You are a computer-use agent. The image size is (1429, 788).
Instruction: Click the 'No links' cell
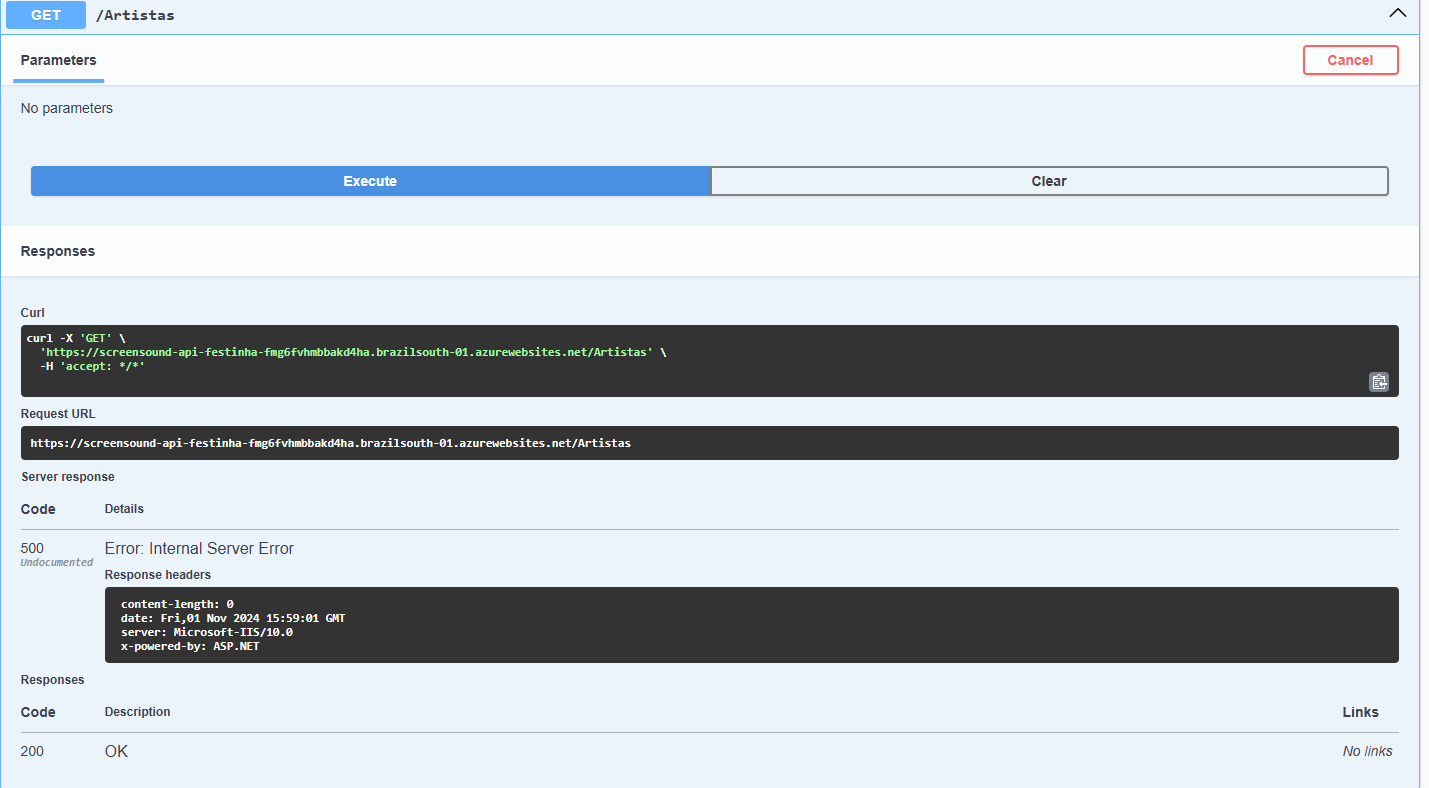pos(1367,751)
